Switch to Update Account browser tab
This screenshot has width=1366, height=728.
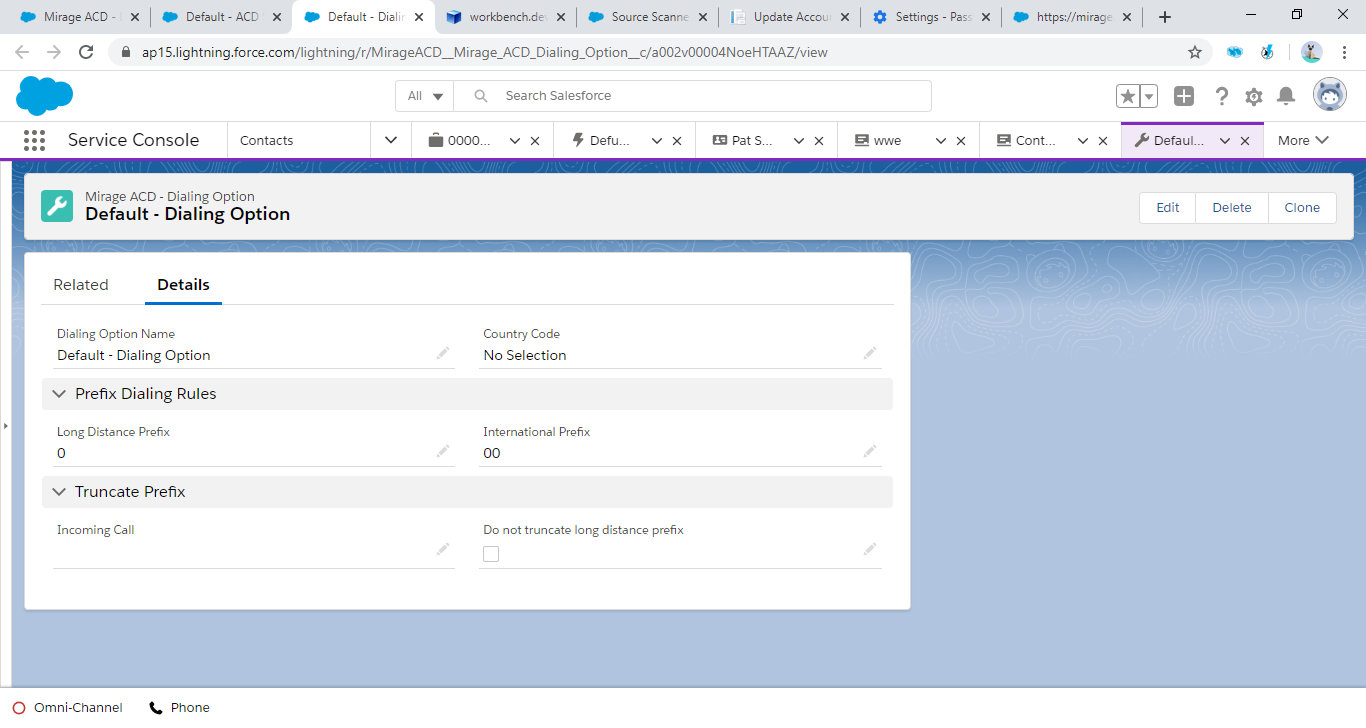coord(790,17)
